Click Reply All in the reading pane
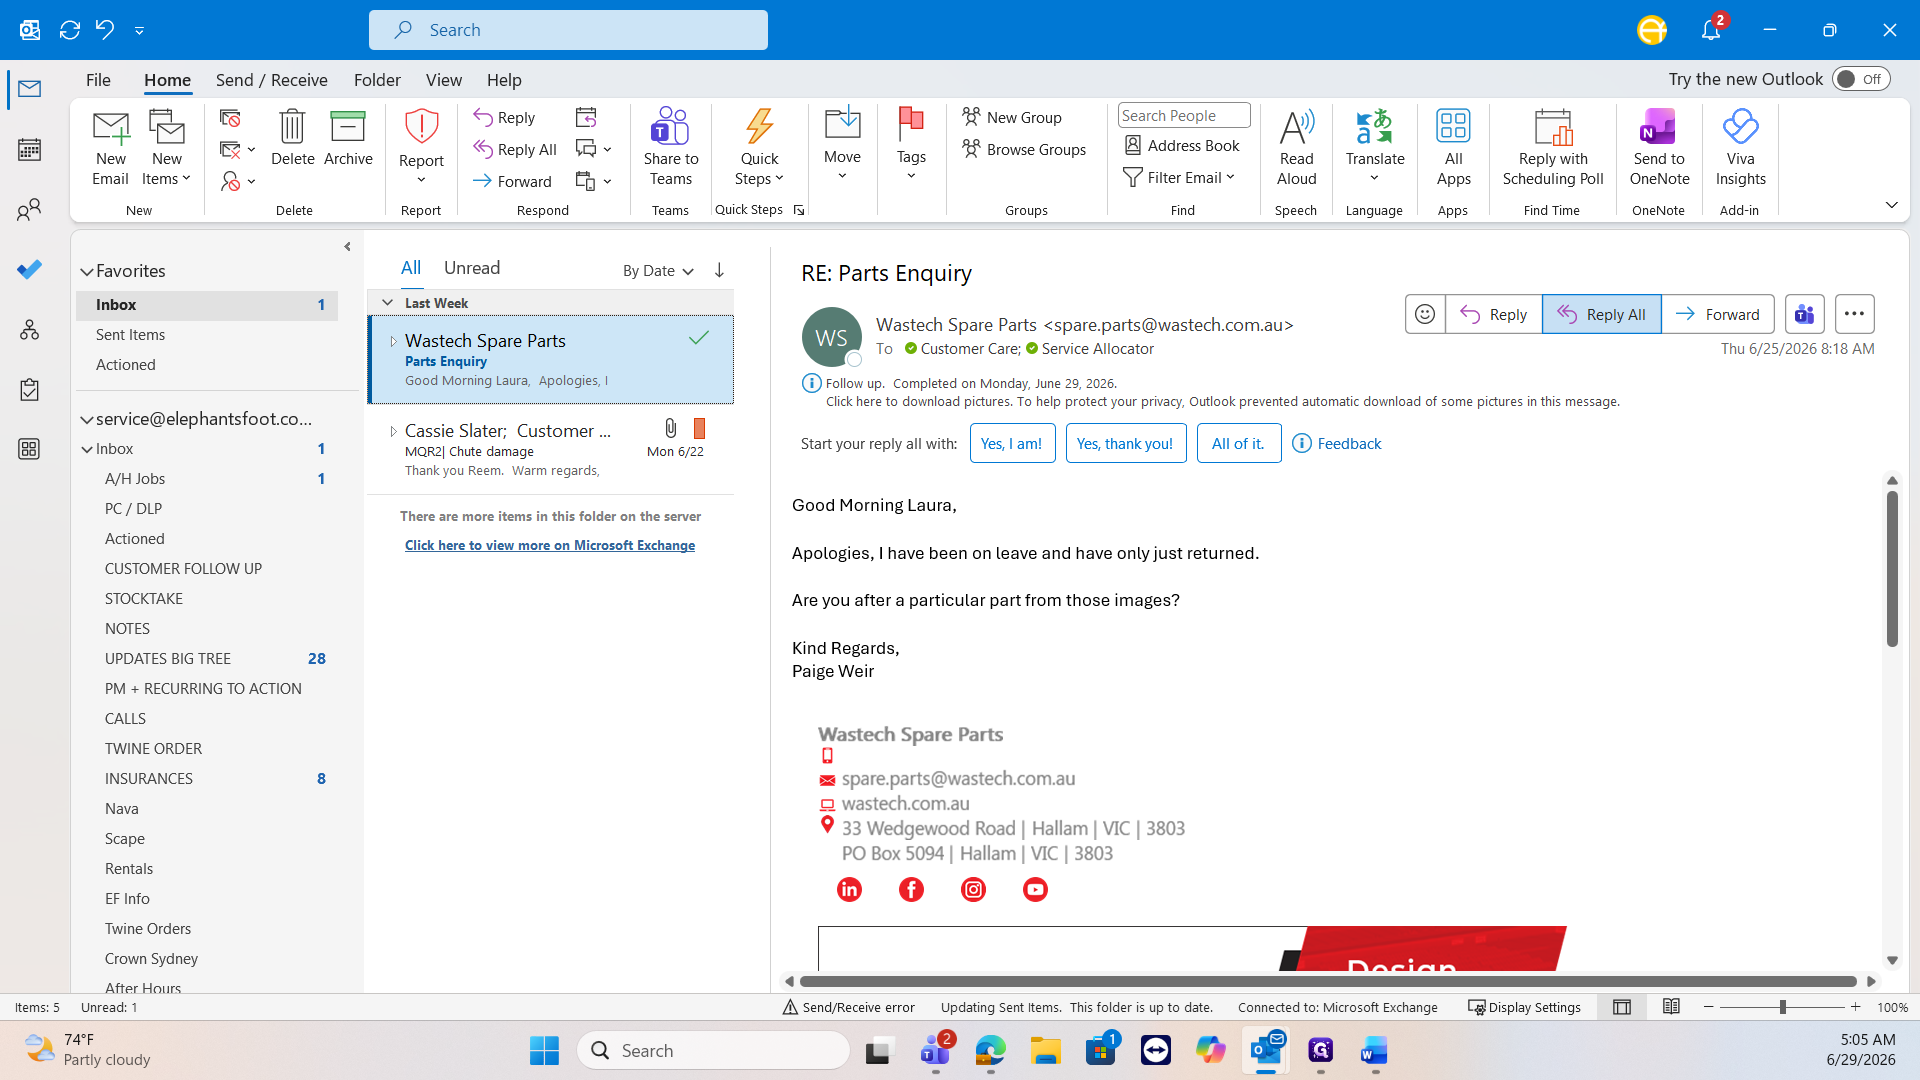This screenshot has width=1920, height=1080. pyautogui.click(x=1602, y=314)
